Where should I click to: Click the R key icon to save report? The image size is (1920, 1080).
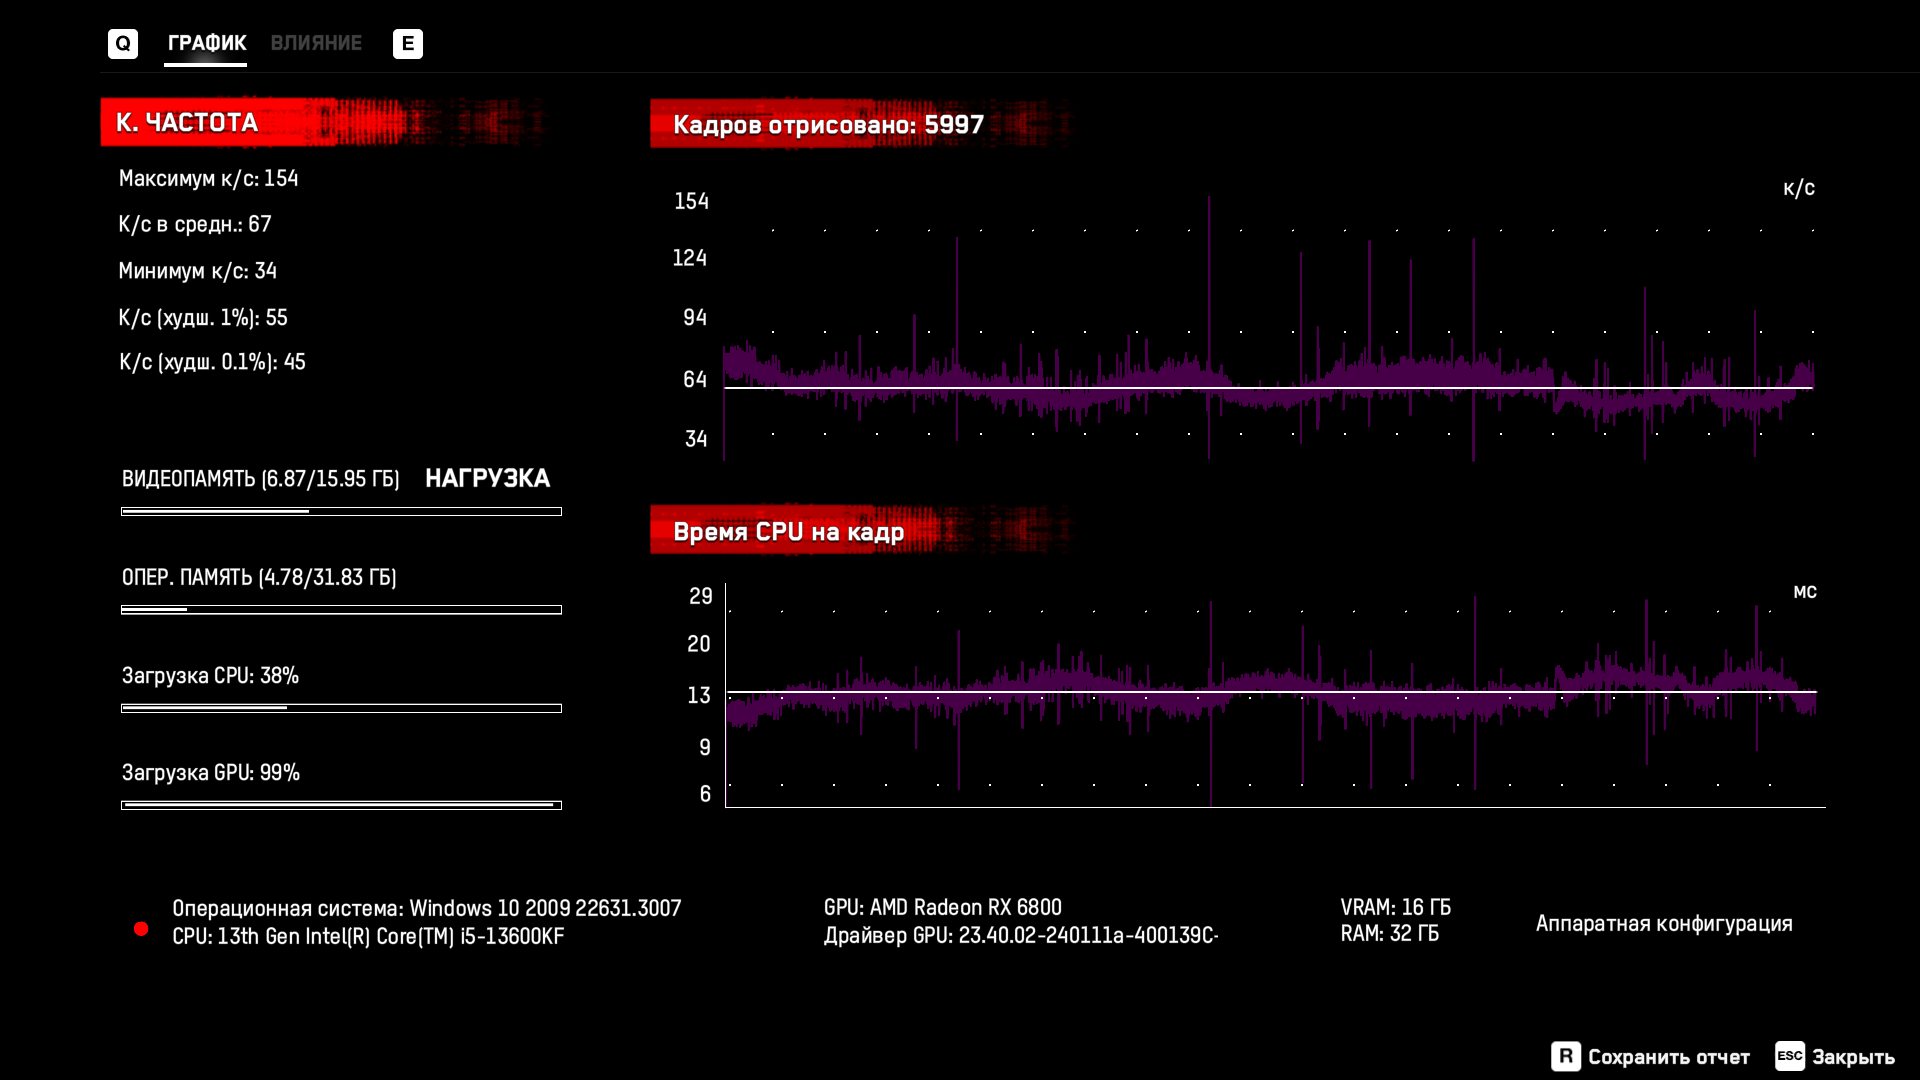click(1565, 1056)
